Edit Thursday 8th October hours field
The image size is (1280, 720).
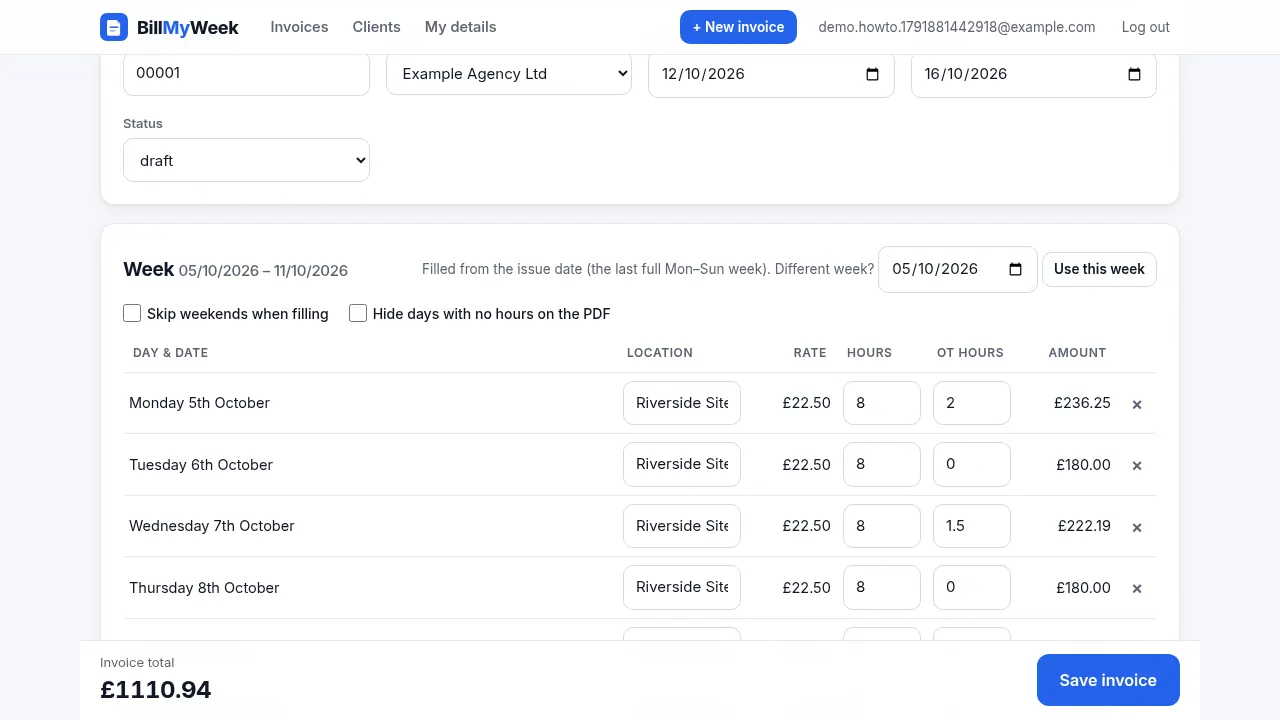(881, 587)
